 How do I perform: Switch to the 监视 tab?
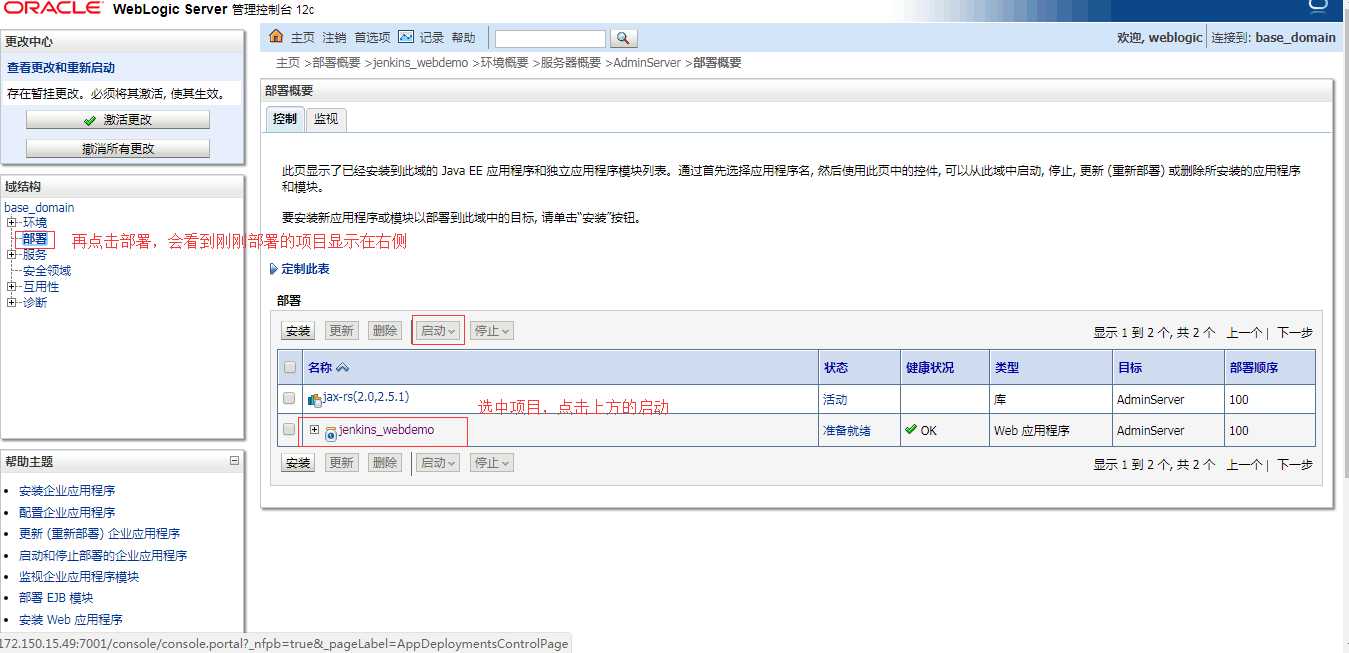tap(326, 118)
